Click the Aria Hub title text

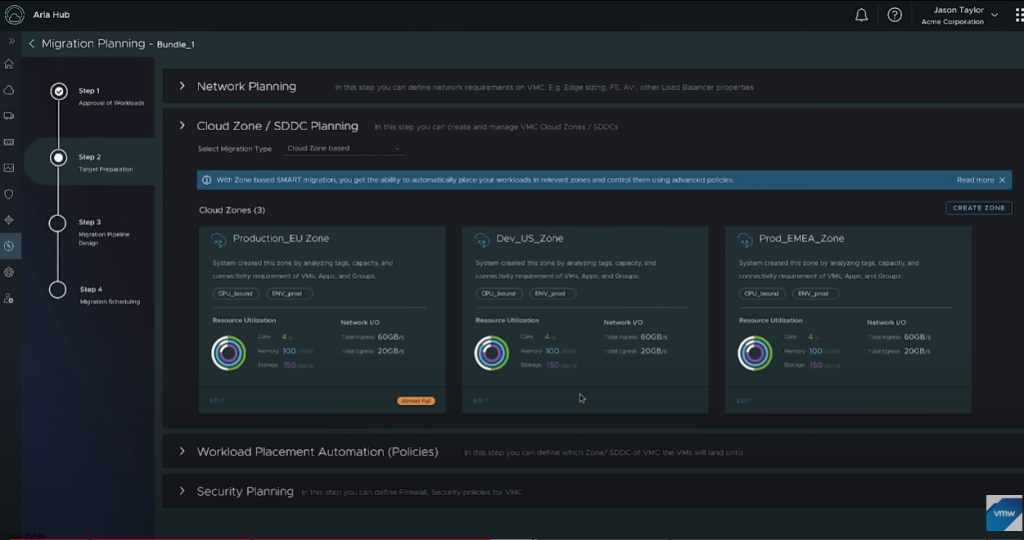pyautogui.click(x=52, y=14)
